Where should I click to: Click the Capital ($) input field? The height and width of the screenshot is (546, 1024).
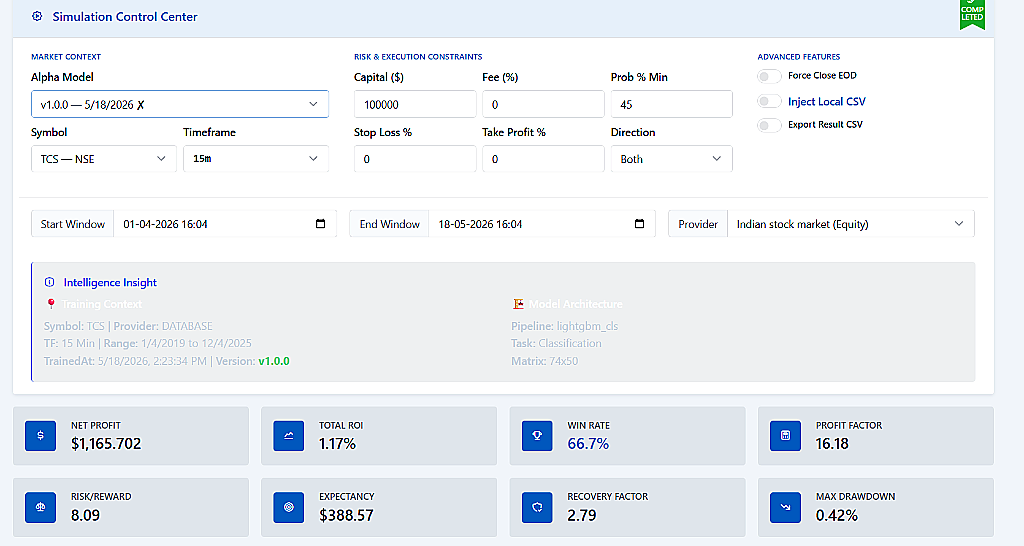(415, 104)
